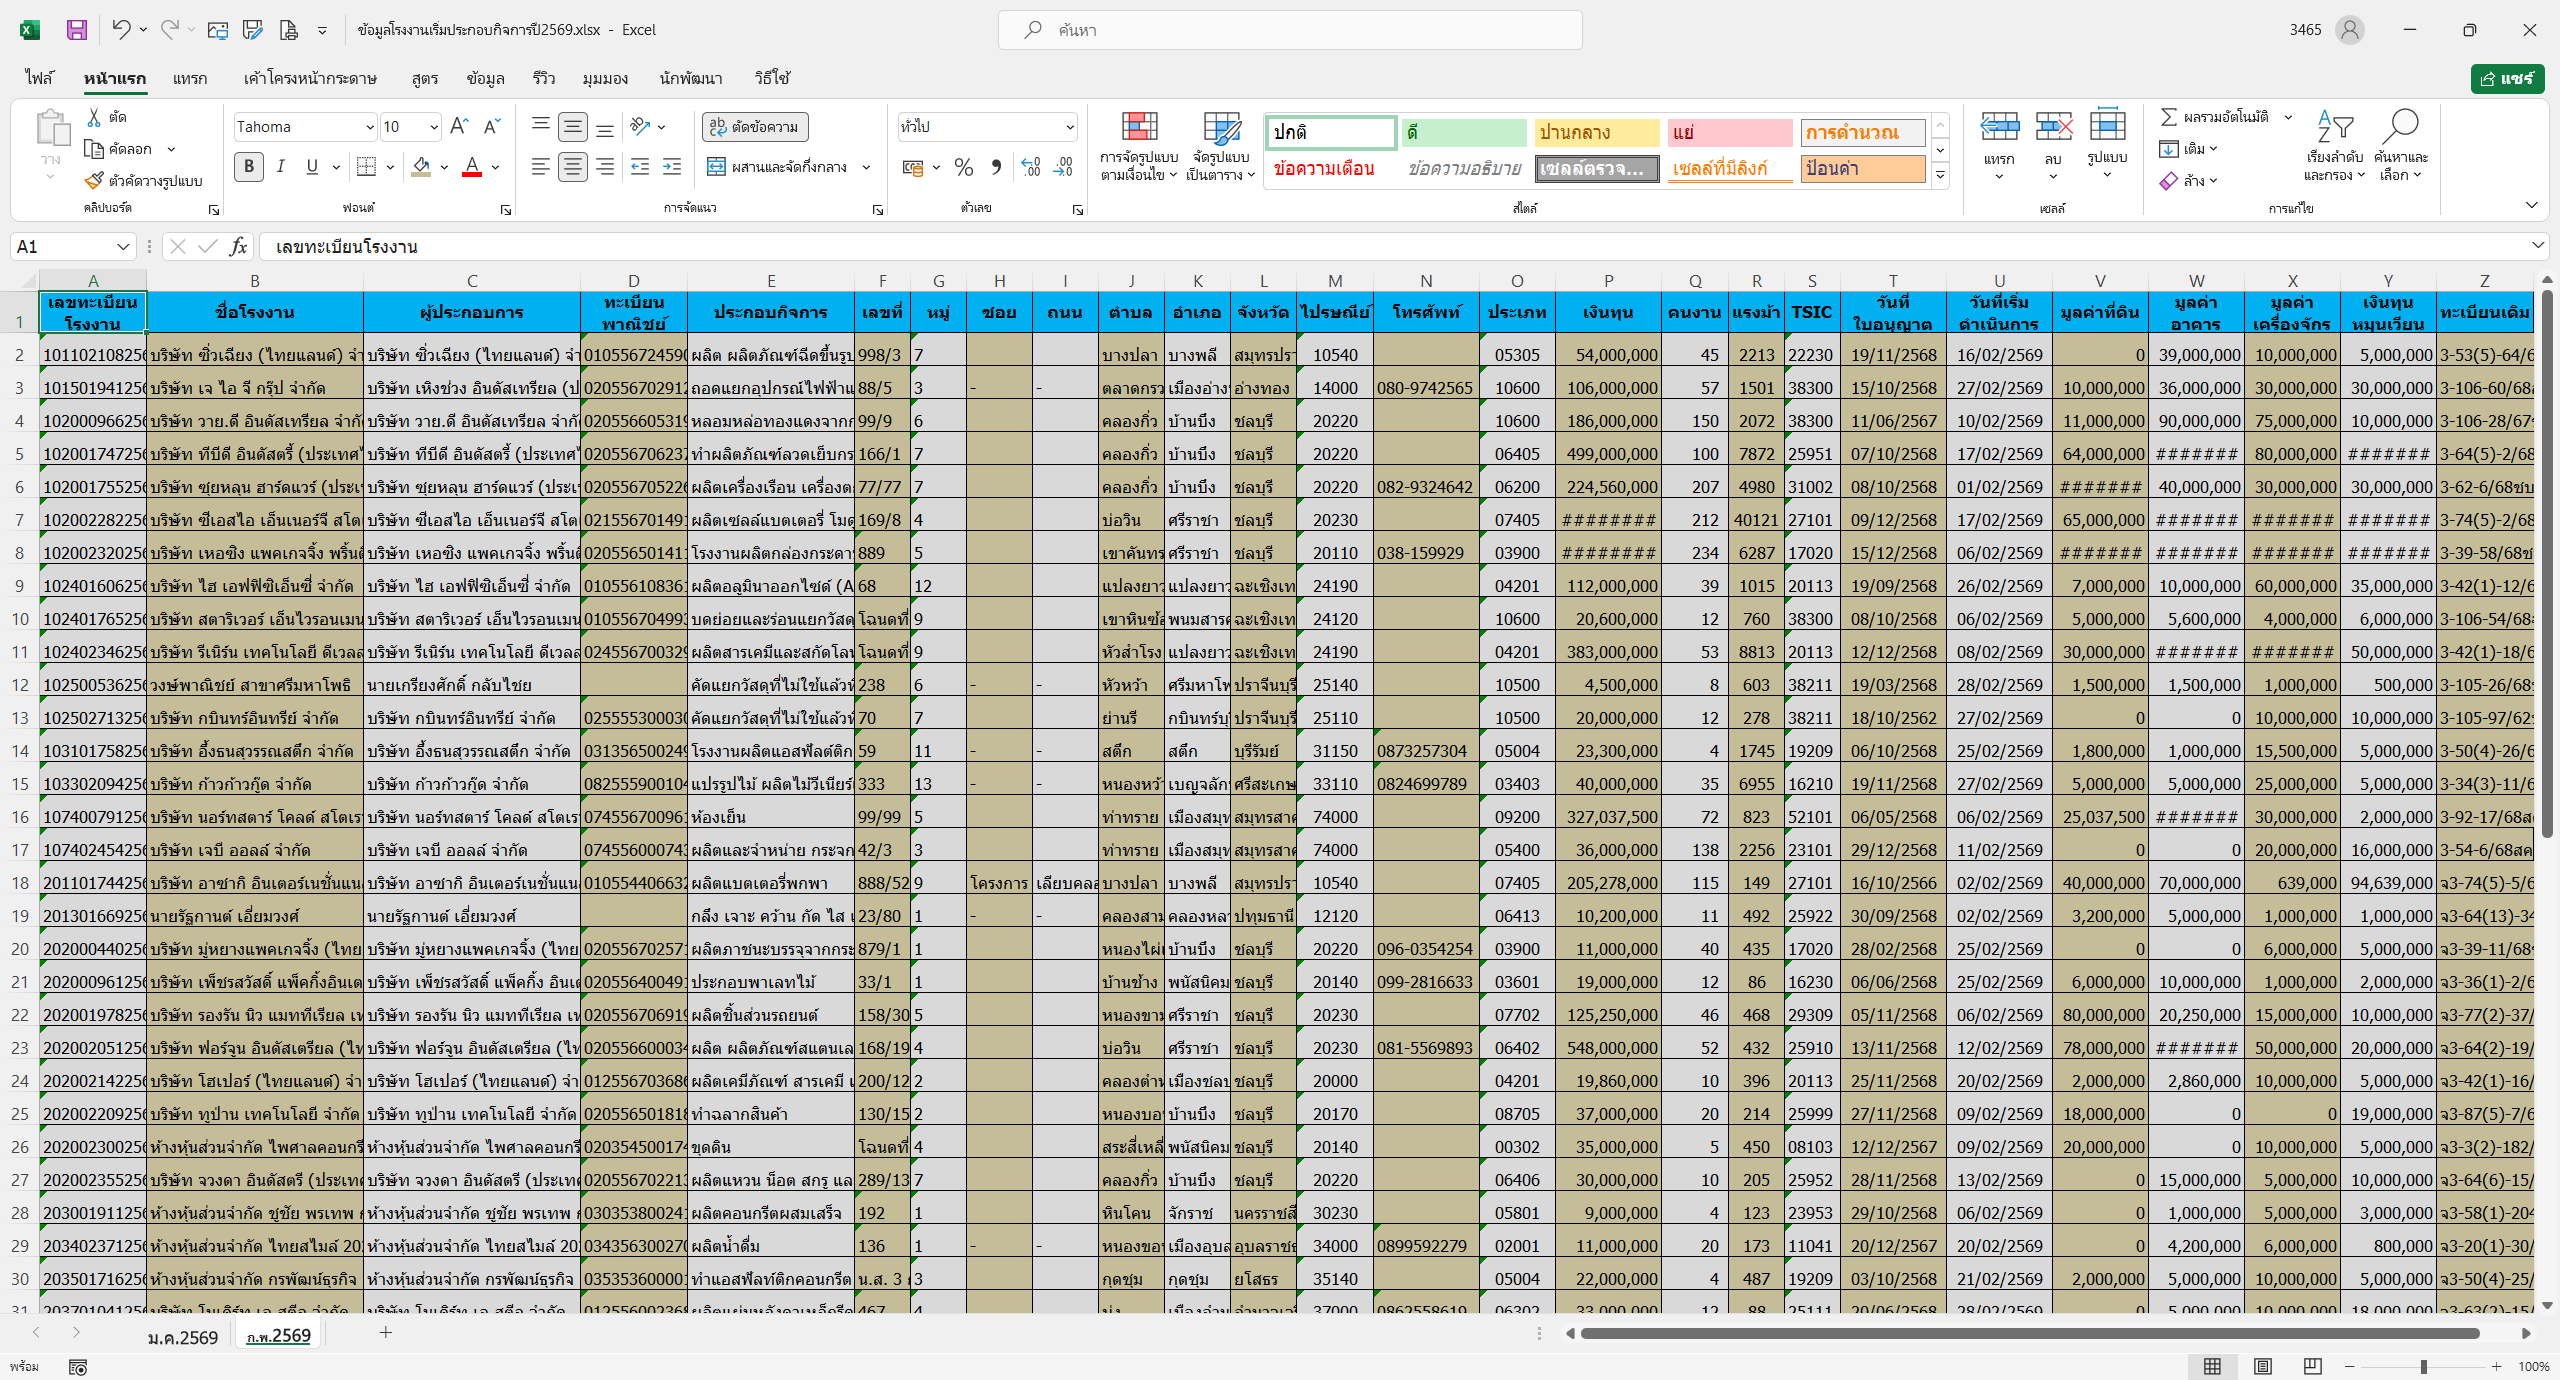Apply the ปานกลาง cell style
The image size is (2560, 1380).
pyautogui.click(x=1596, y=132)
